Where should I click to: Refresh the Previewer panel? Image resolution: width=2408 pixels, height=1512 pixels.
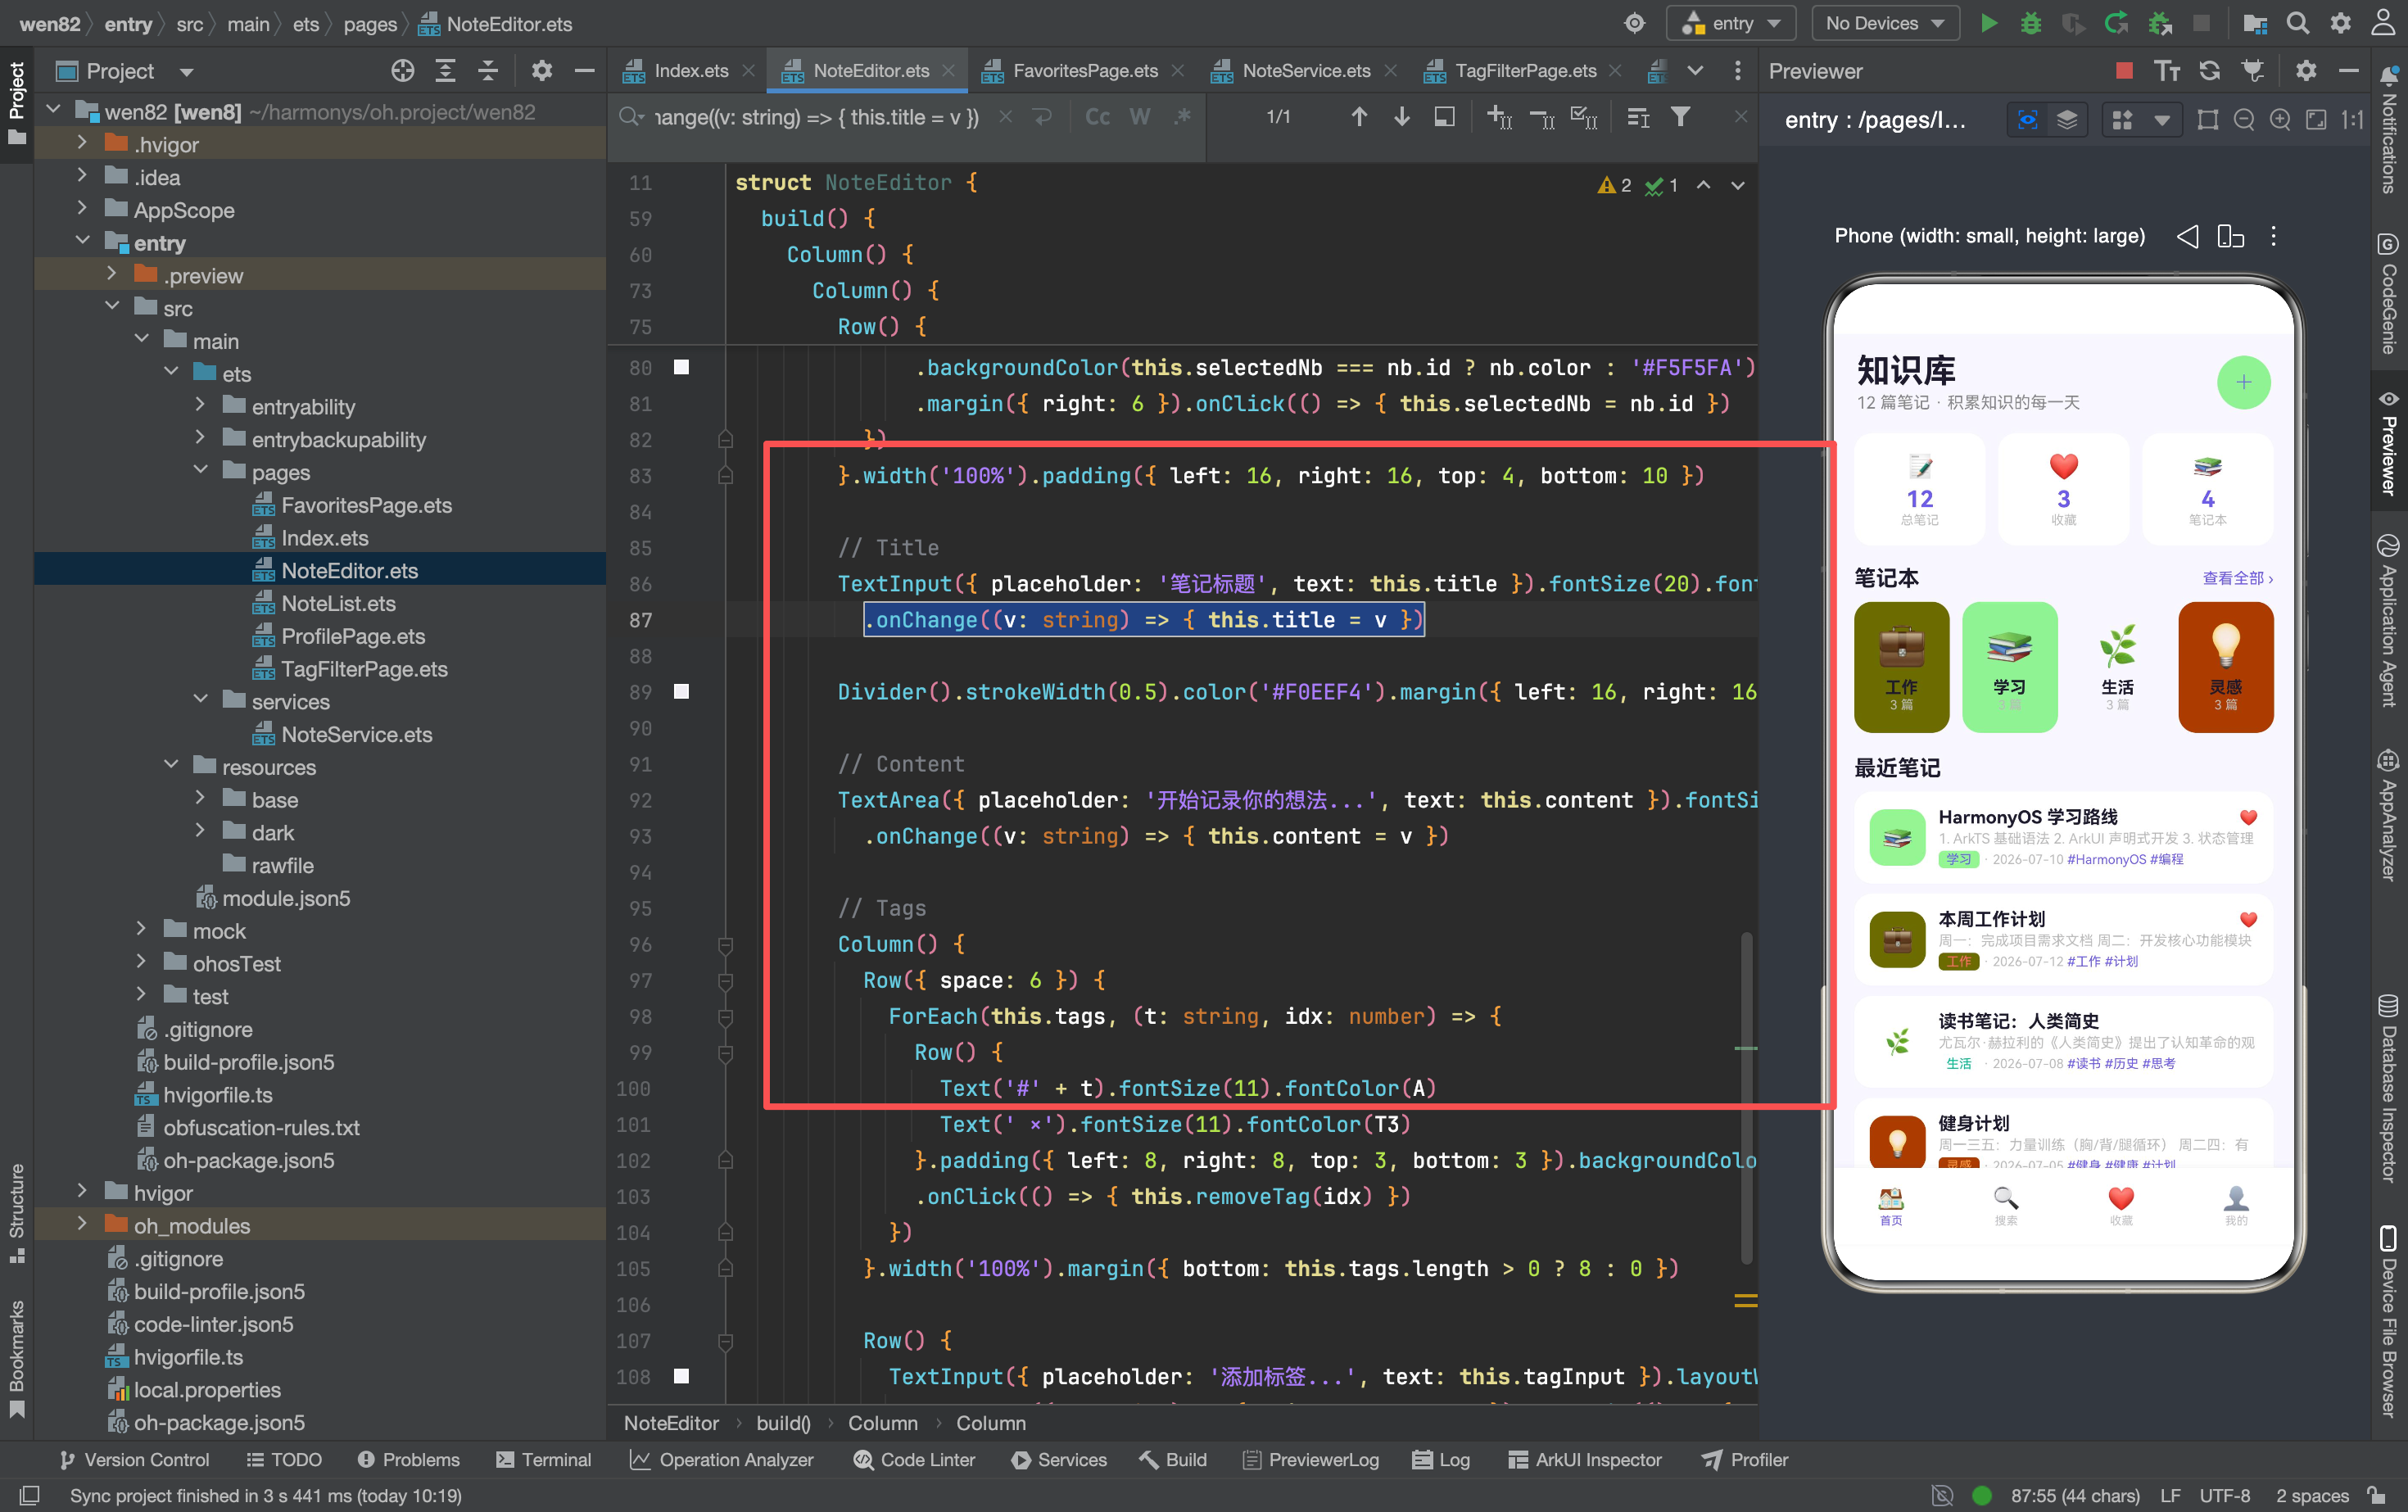(2209, 70)
